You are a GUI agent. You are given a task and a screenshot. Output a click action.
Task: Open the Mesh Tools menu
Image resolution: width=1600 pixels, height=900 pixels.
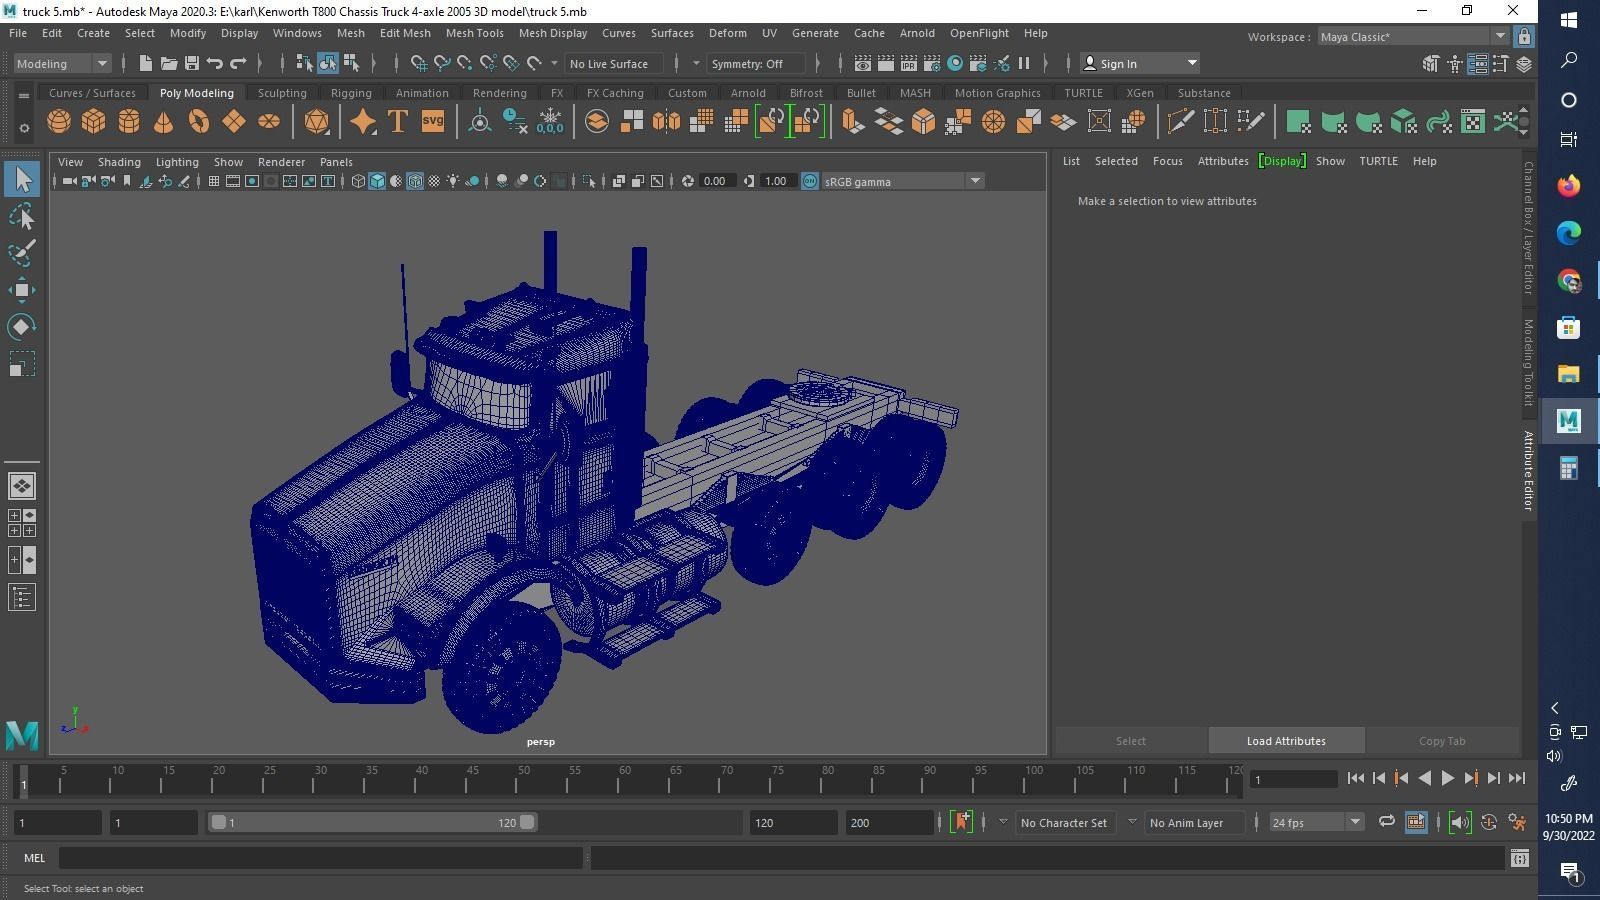(x=474, y=33)
